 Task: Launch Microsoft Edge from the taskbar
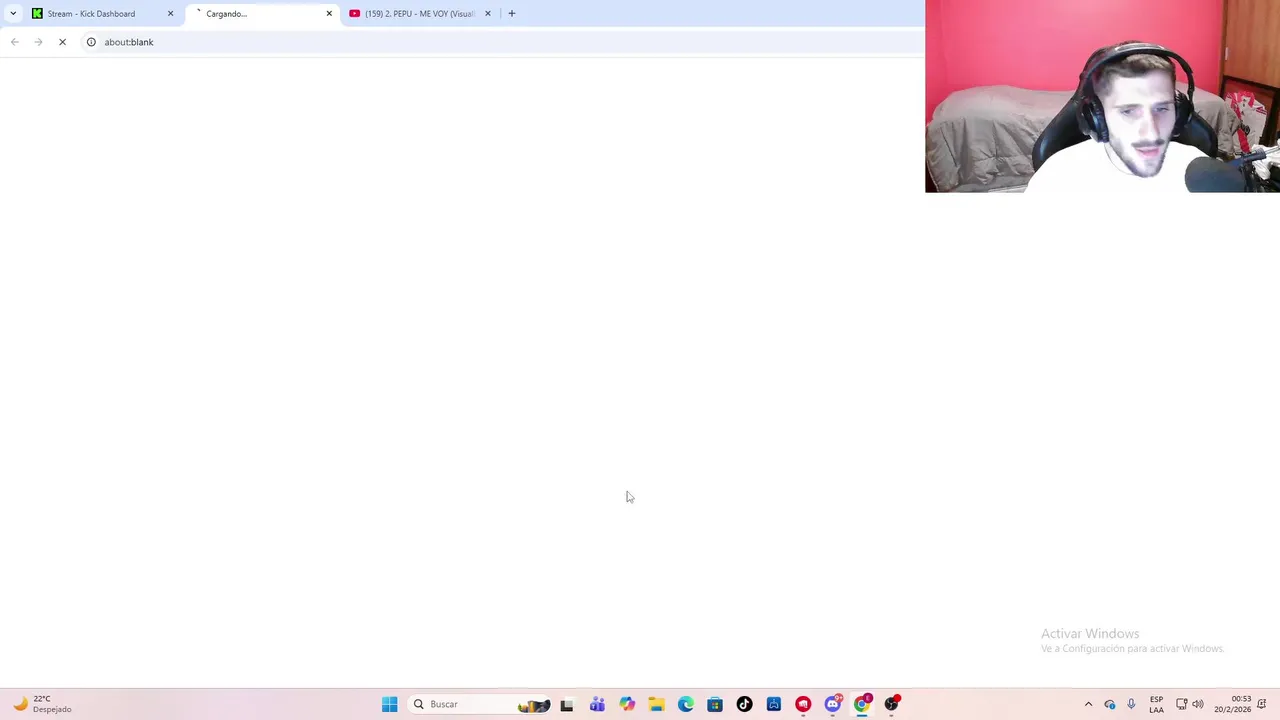pos(686,704)
